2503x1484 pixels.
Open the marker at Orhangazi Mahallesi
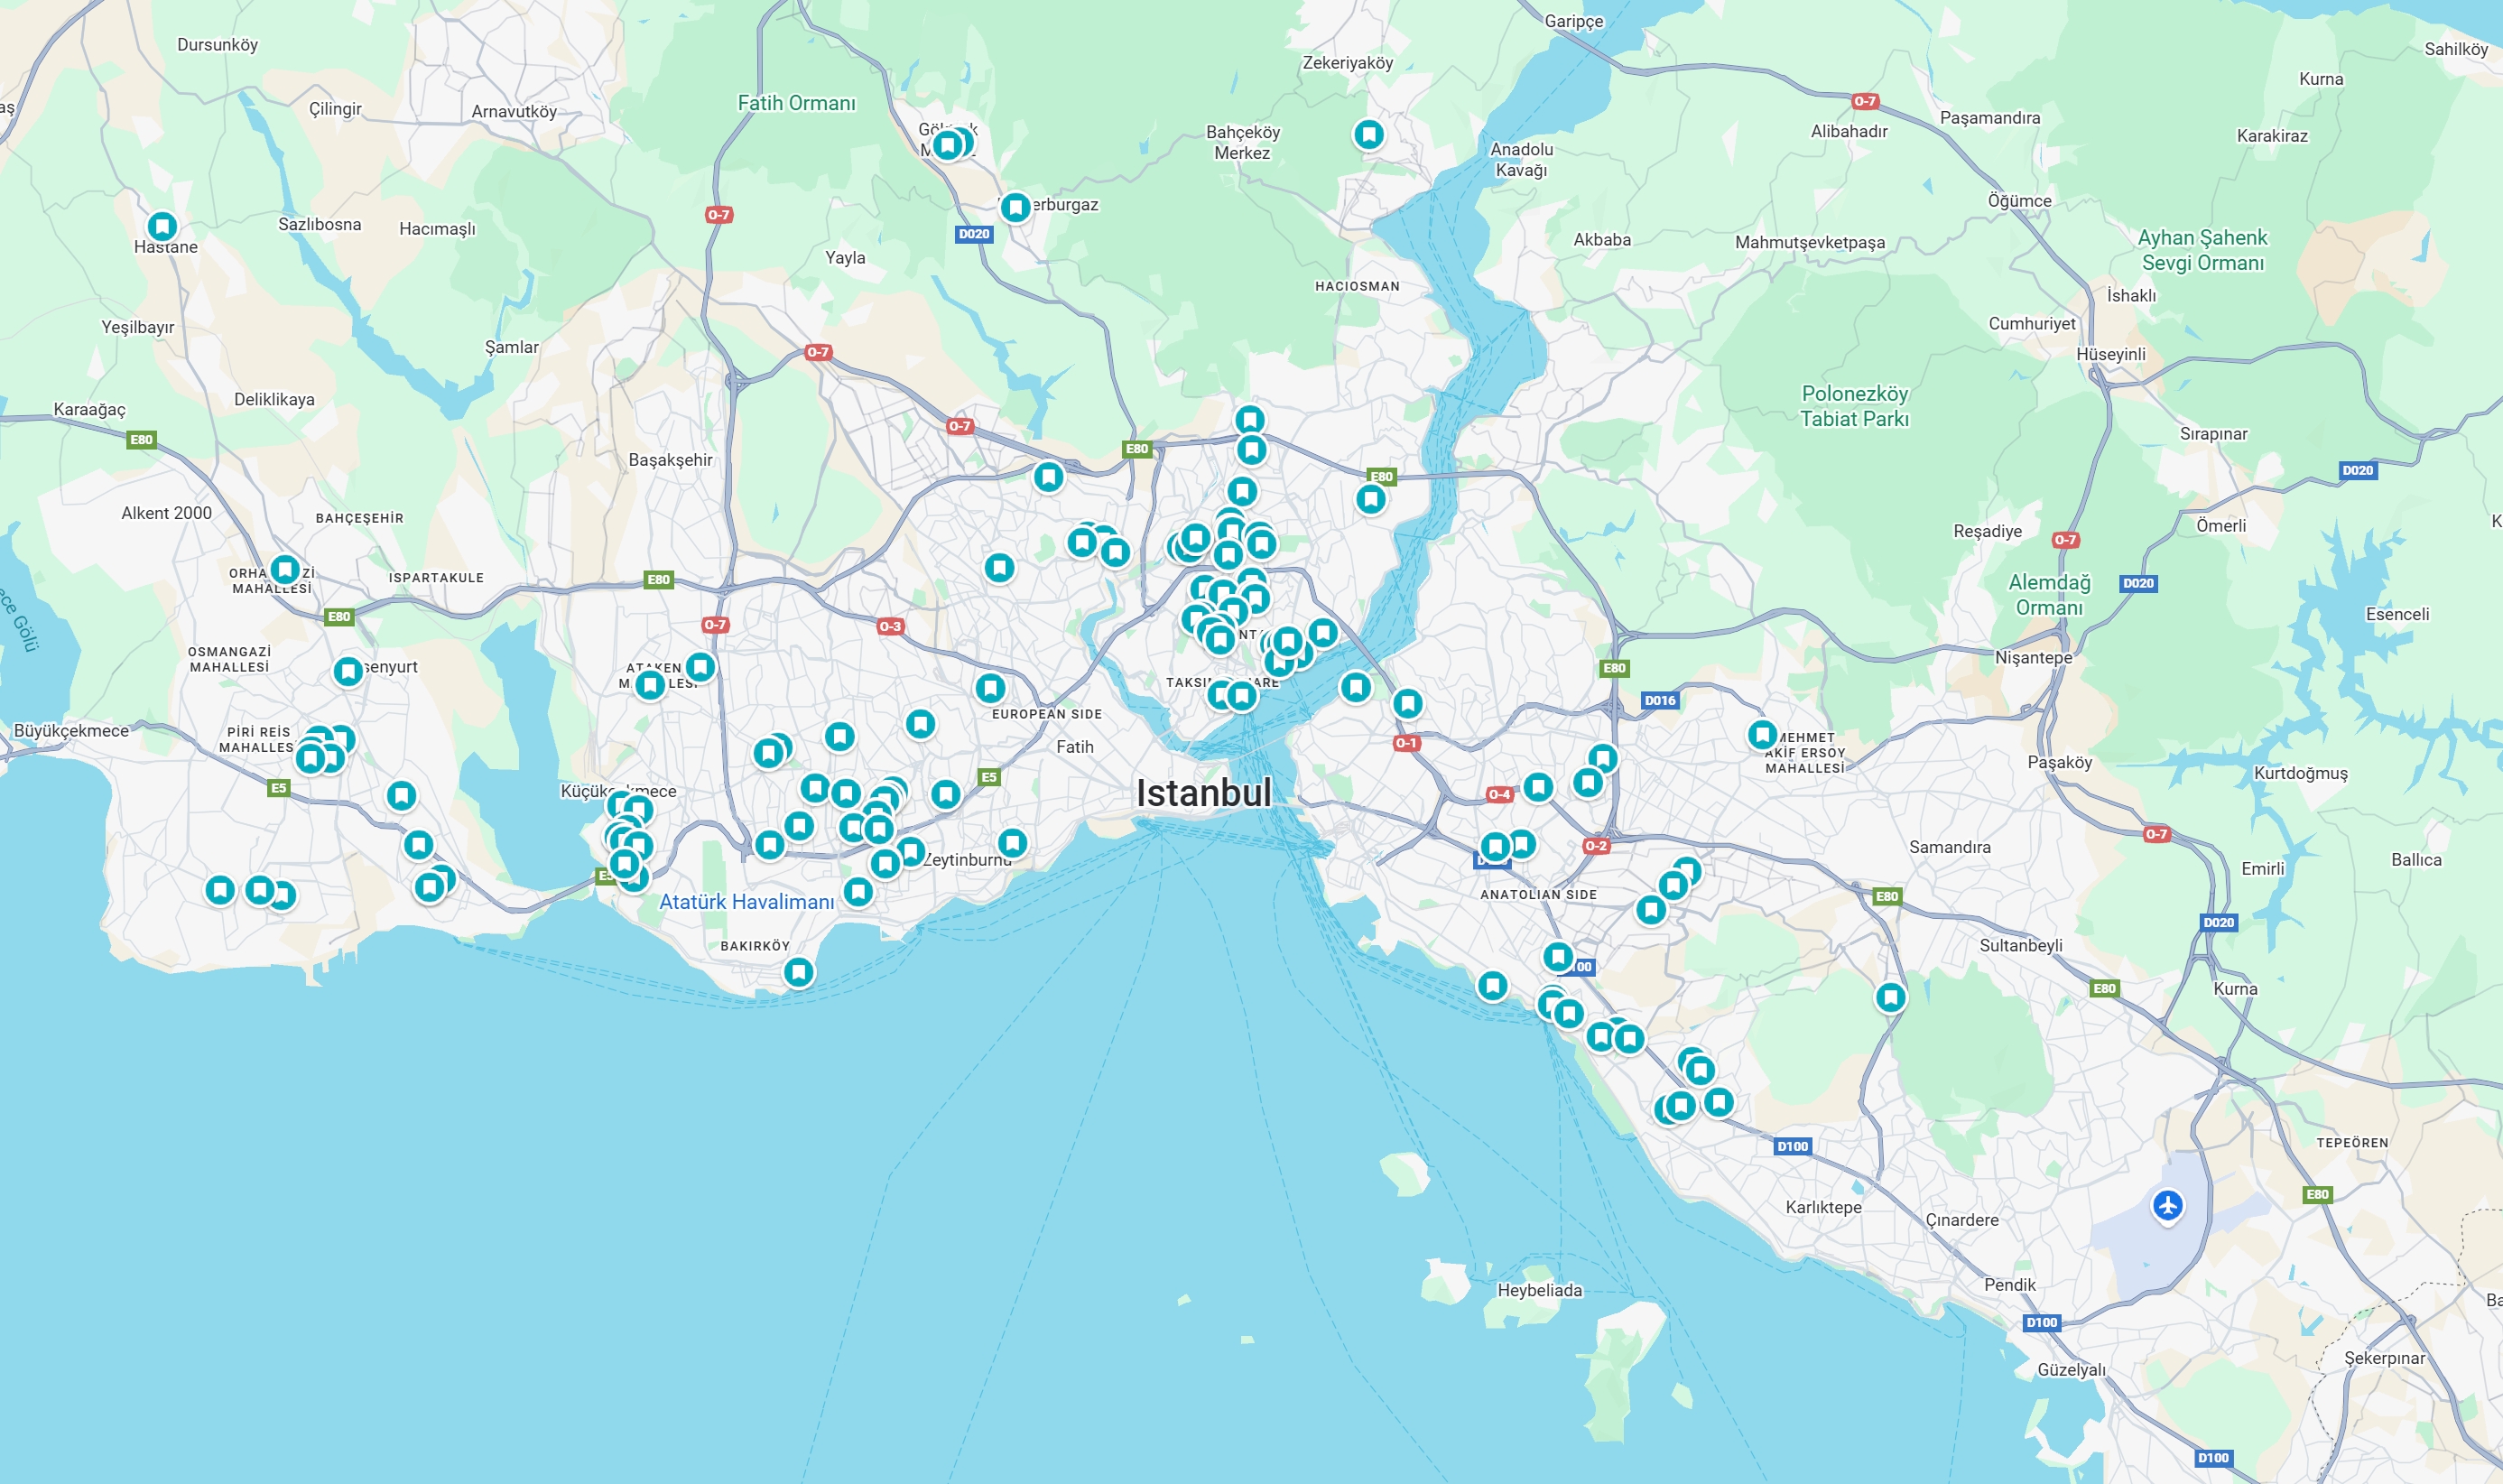coord(285,570)
